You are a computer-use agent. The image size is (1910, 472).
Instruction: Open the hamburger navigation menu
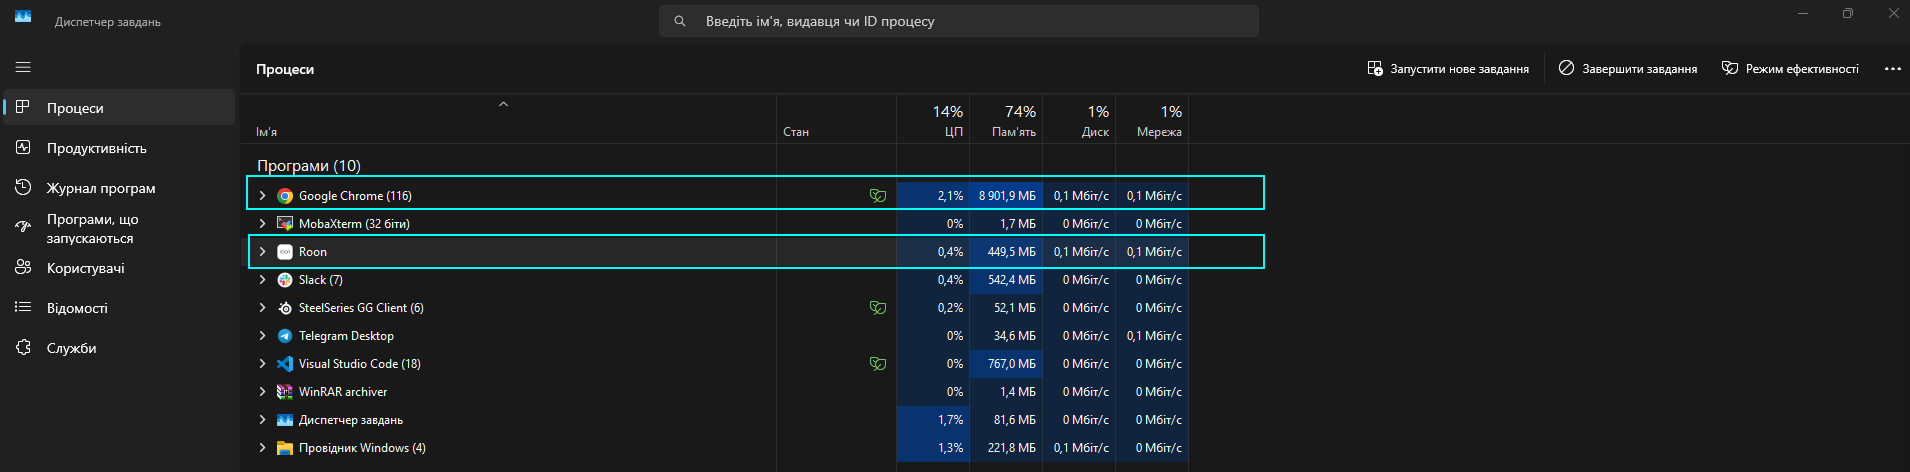click(23, 67)
